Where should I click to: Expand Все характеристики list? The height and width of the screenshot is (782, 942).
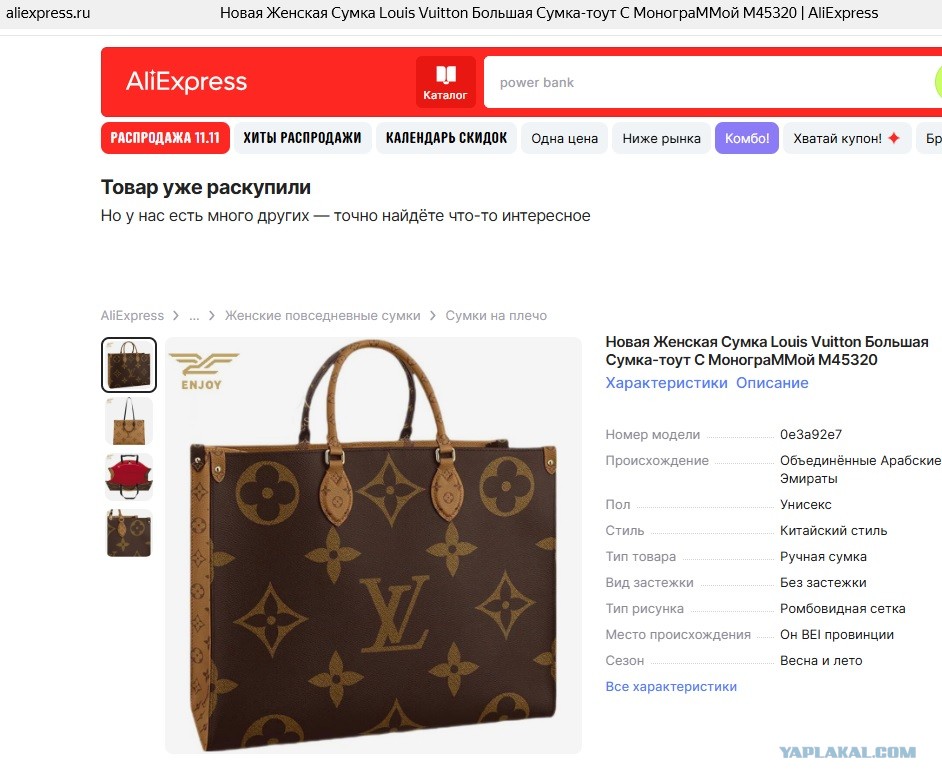[x=671, y=687]
